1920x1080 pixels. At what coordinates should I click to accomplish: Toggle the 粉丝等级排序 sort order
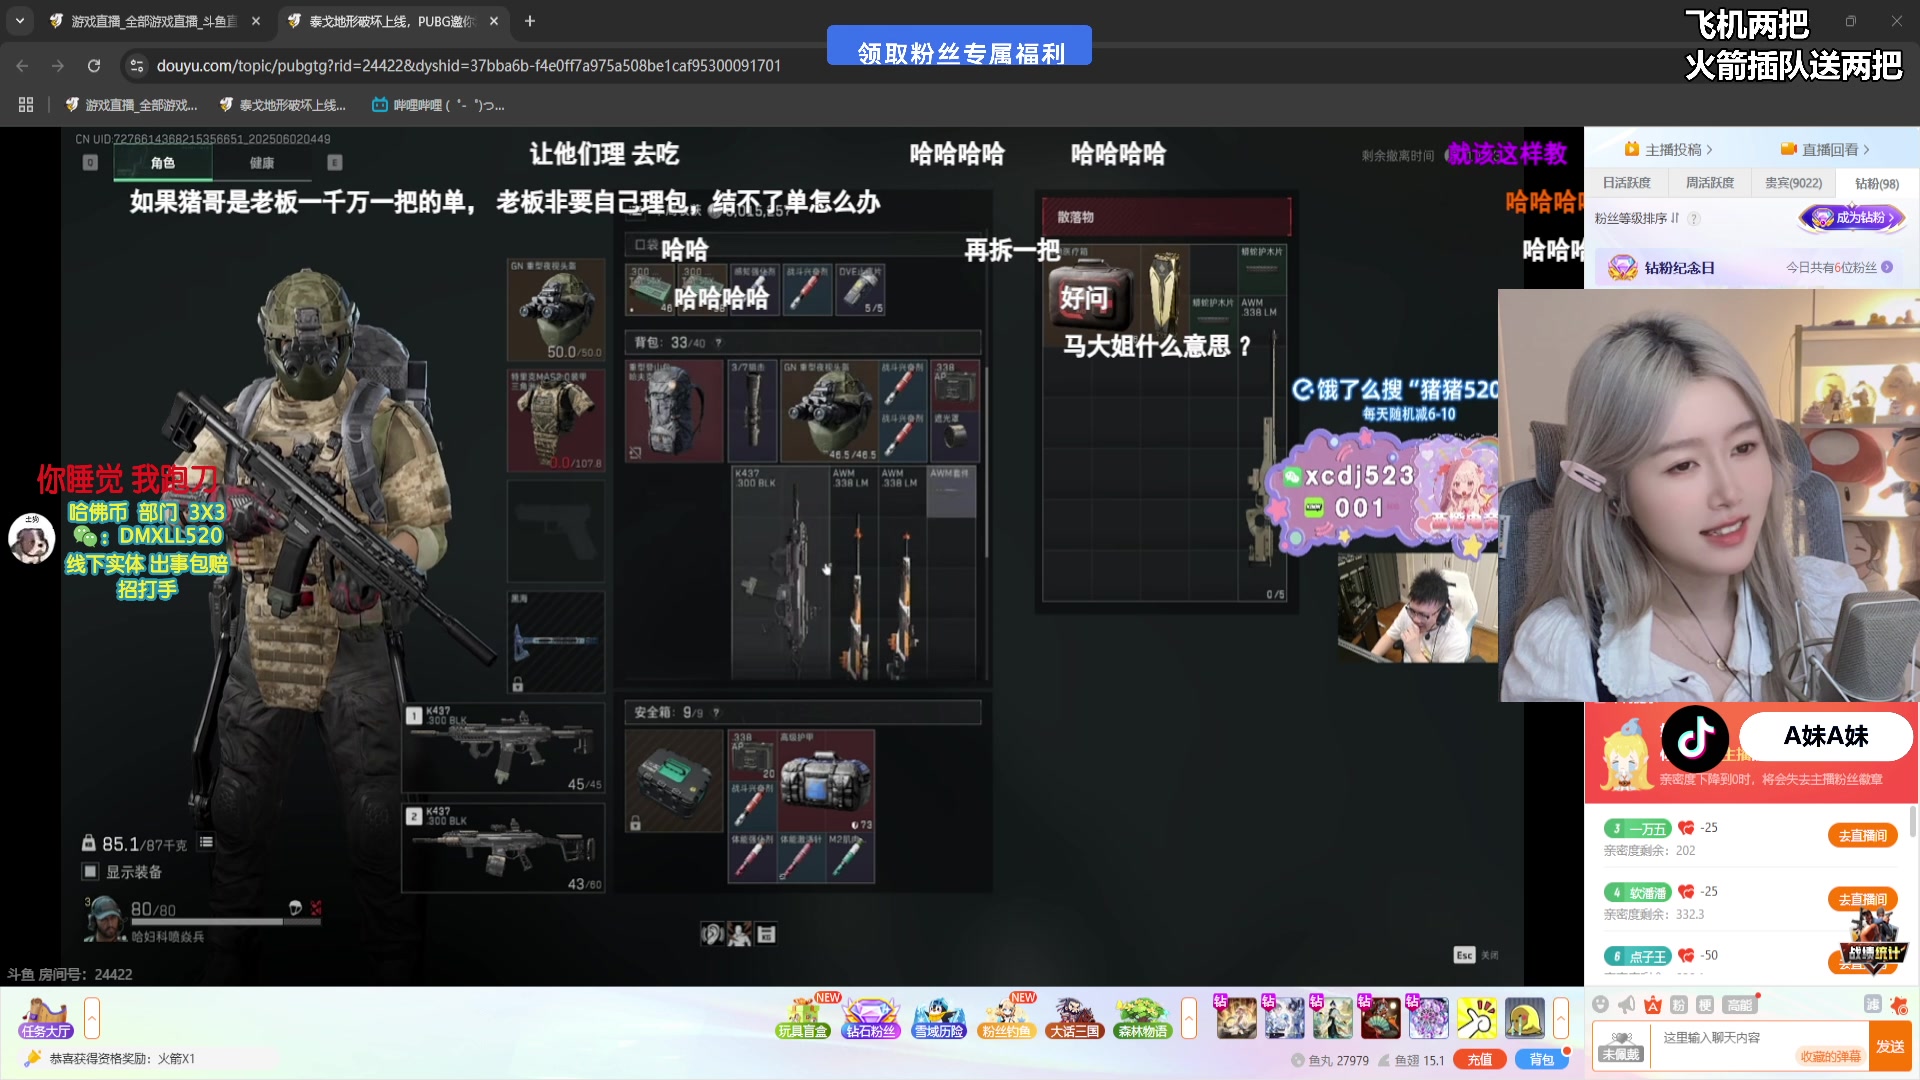tap(1637, 218)
